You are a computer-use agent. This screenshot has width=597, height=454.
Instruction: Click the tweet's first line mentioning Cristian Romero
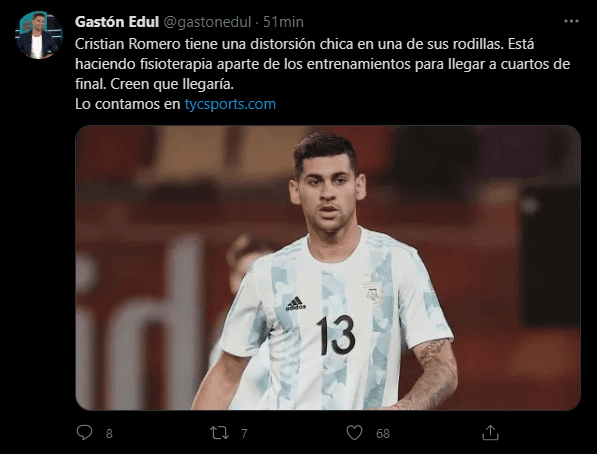click(x=304, y=44)
